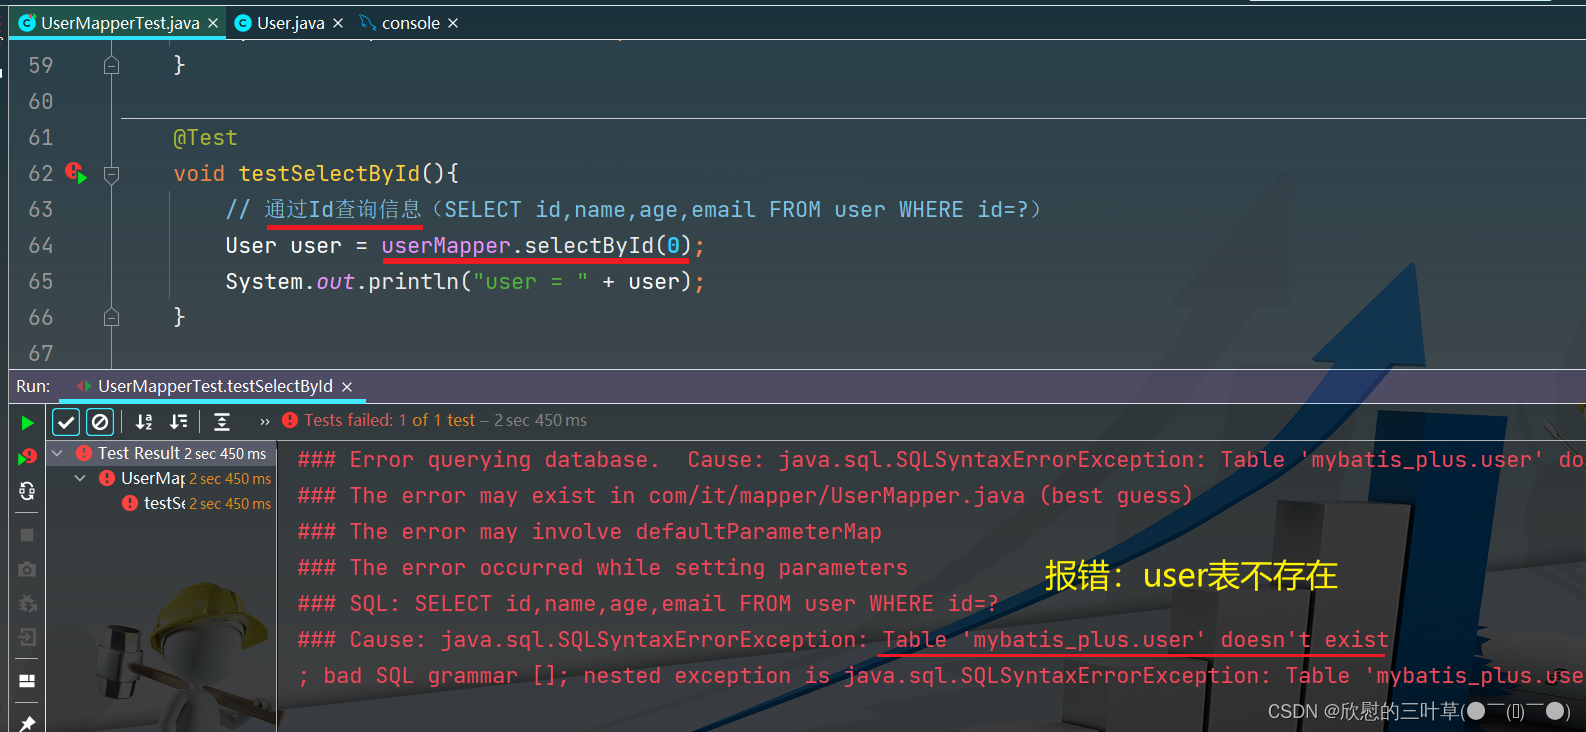Close the console tab
Image resolution: width=1586 pixels, height=732 pixels.
pos(453,23)
